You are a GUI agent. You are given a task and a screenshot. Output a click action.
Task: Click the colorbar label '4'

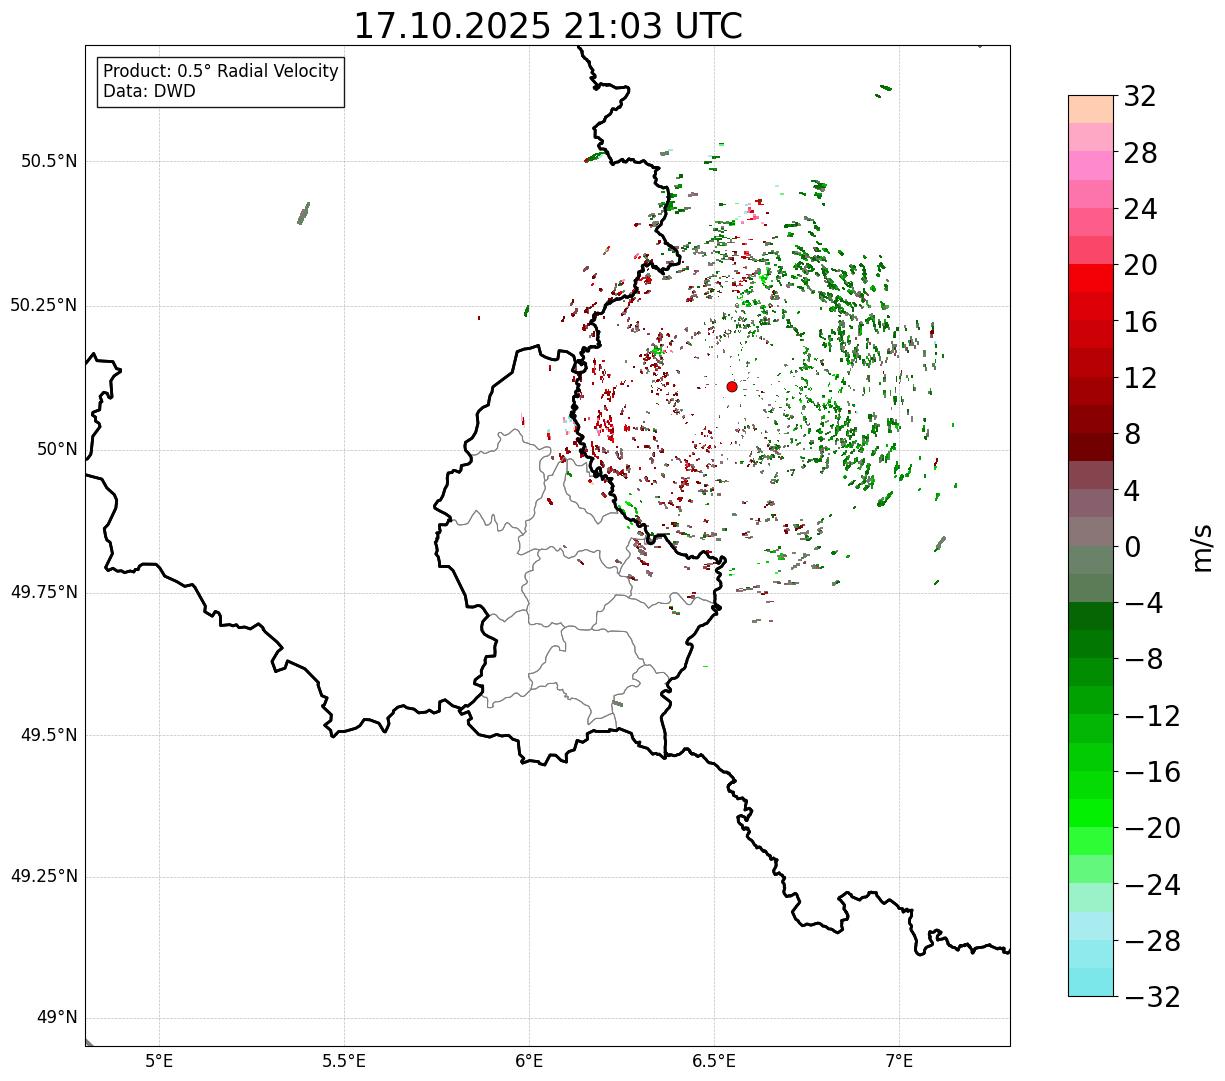click(x=1132, y=491)
